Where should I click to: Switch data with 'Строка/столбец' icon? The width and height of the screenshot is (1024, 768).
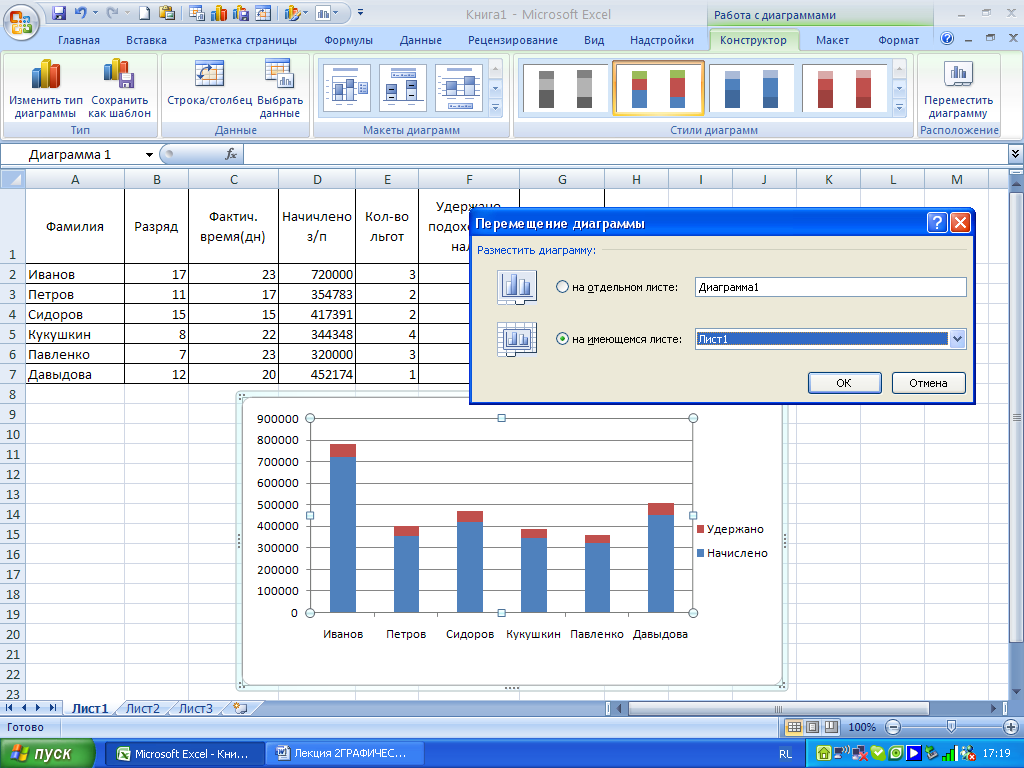coord(210,75)
